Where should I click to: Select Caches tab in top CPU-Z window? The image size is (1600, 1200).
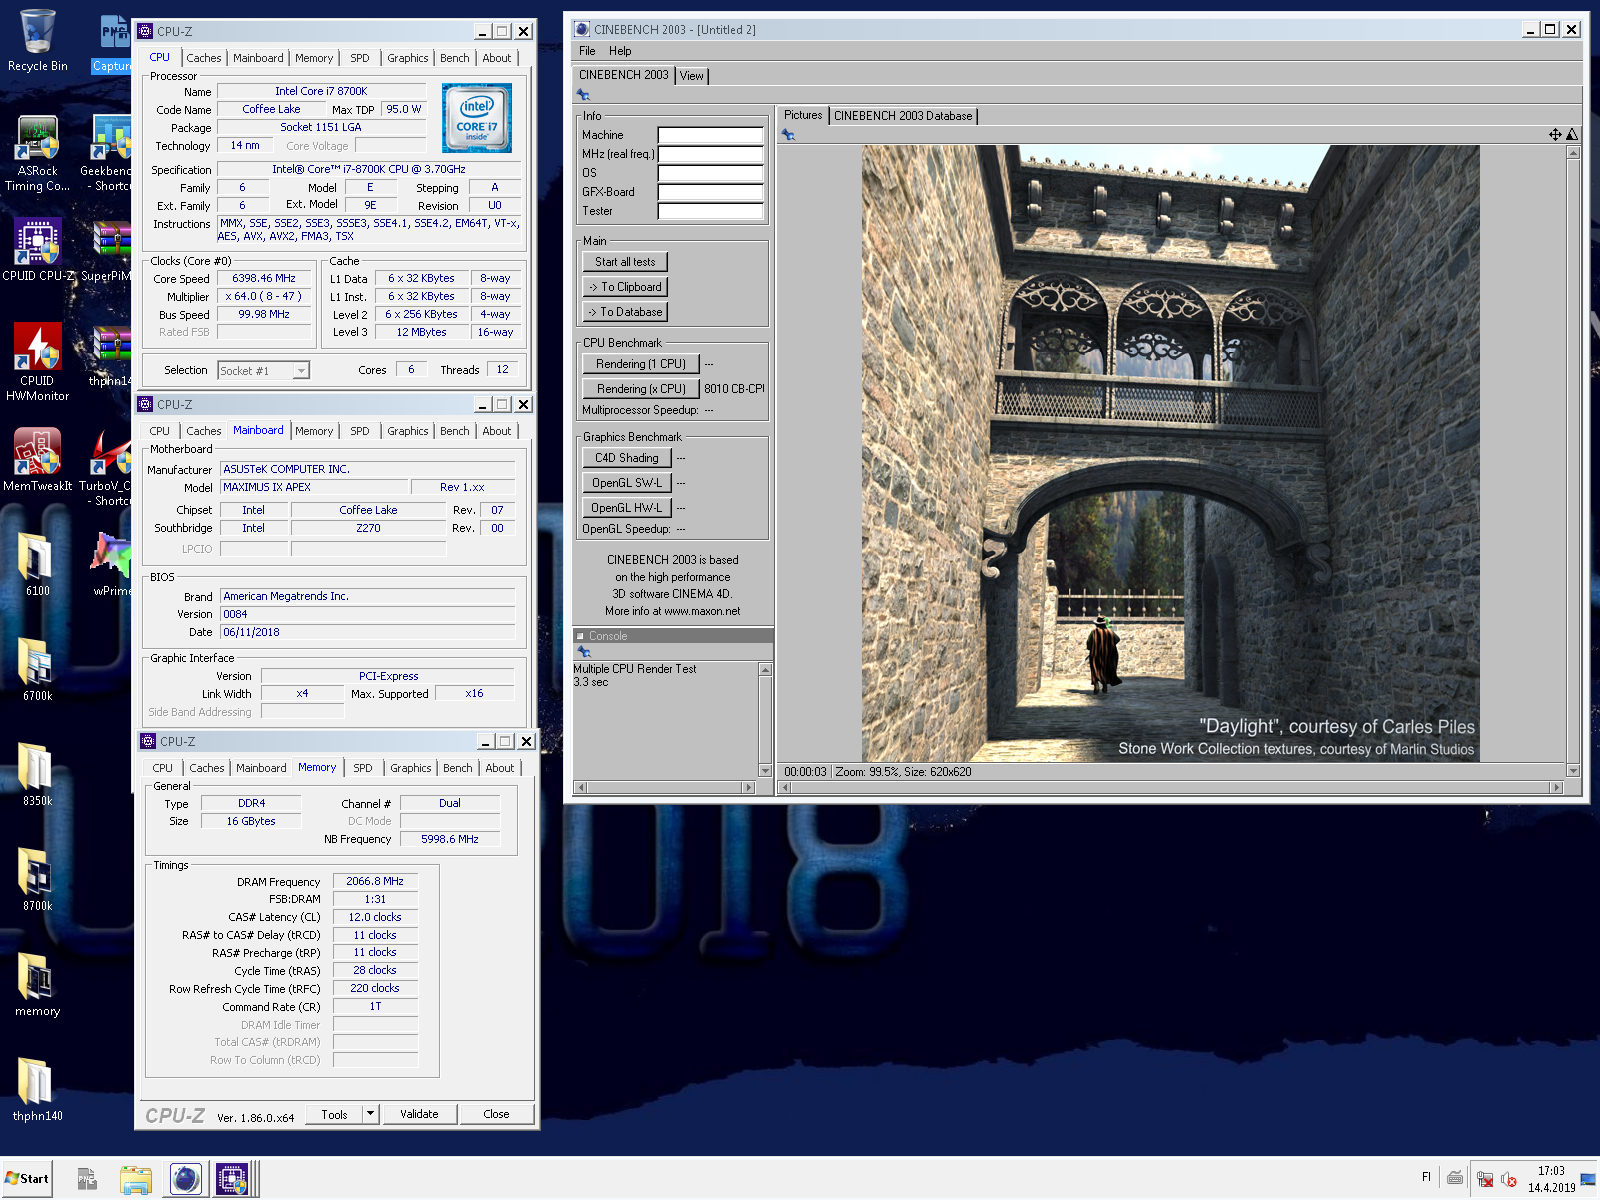tap(204, 58)
